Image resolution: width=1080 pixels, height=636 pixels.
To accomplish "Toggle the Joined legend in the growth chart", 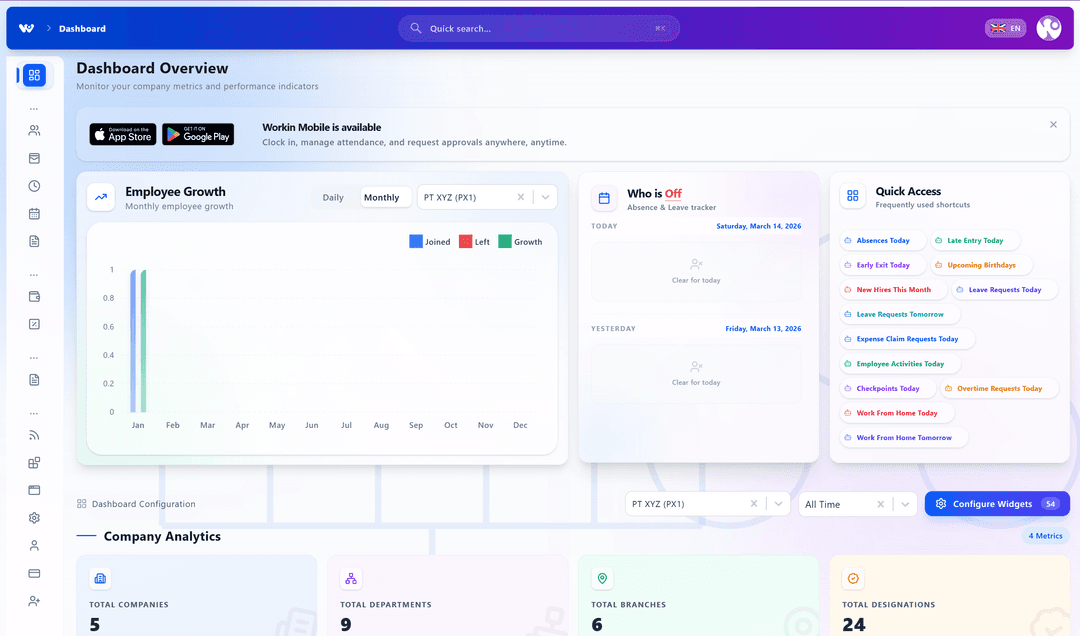I will click(x=430, y=241).
